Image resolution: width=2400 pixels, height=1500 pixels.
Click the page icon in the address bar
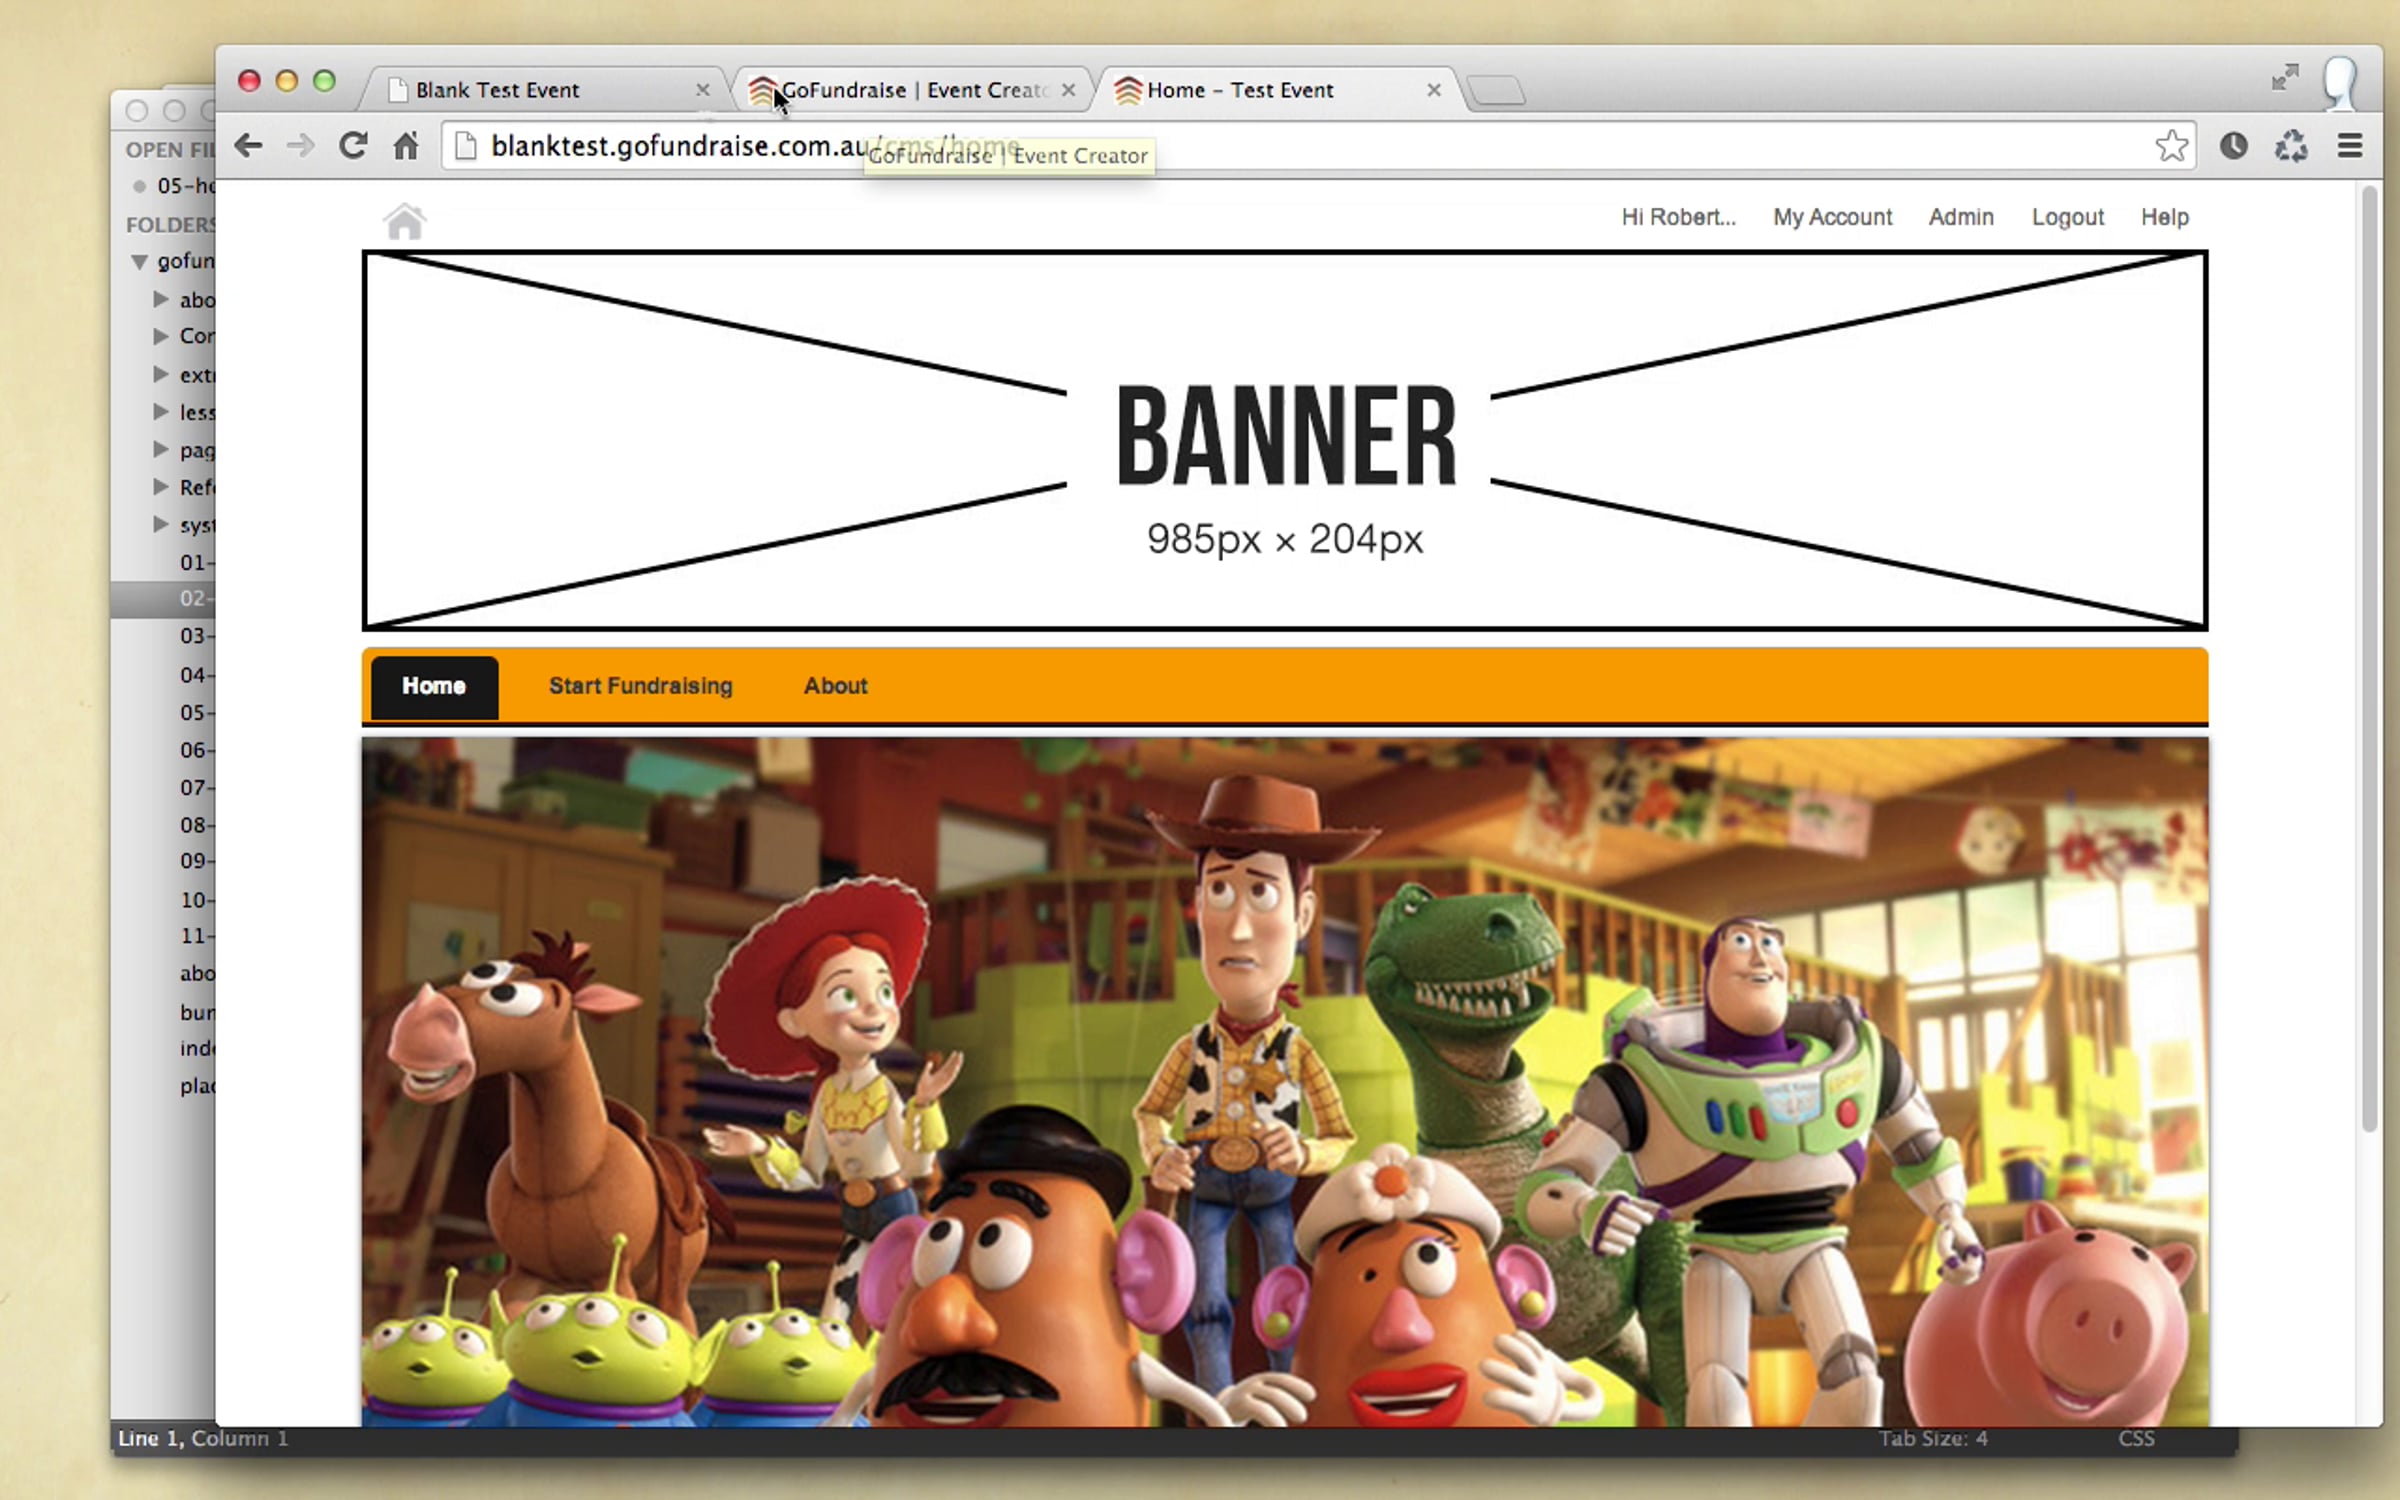point(465,146)
